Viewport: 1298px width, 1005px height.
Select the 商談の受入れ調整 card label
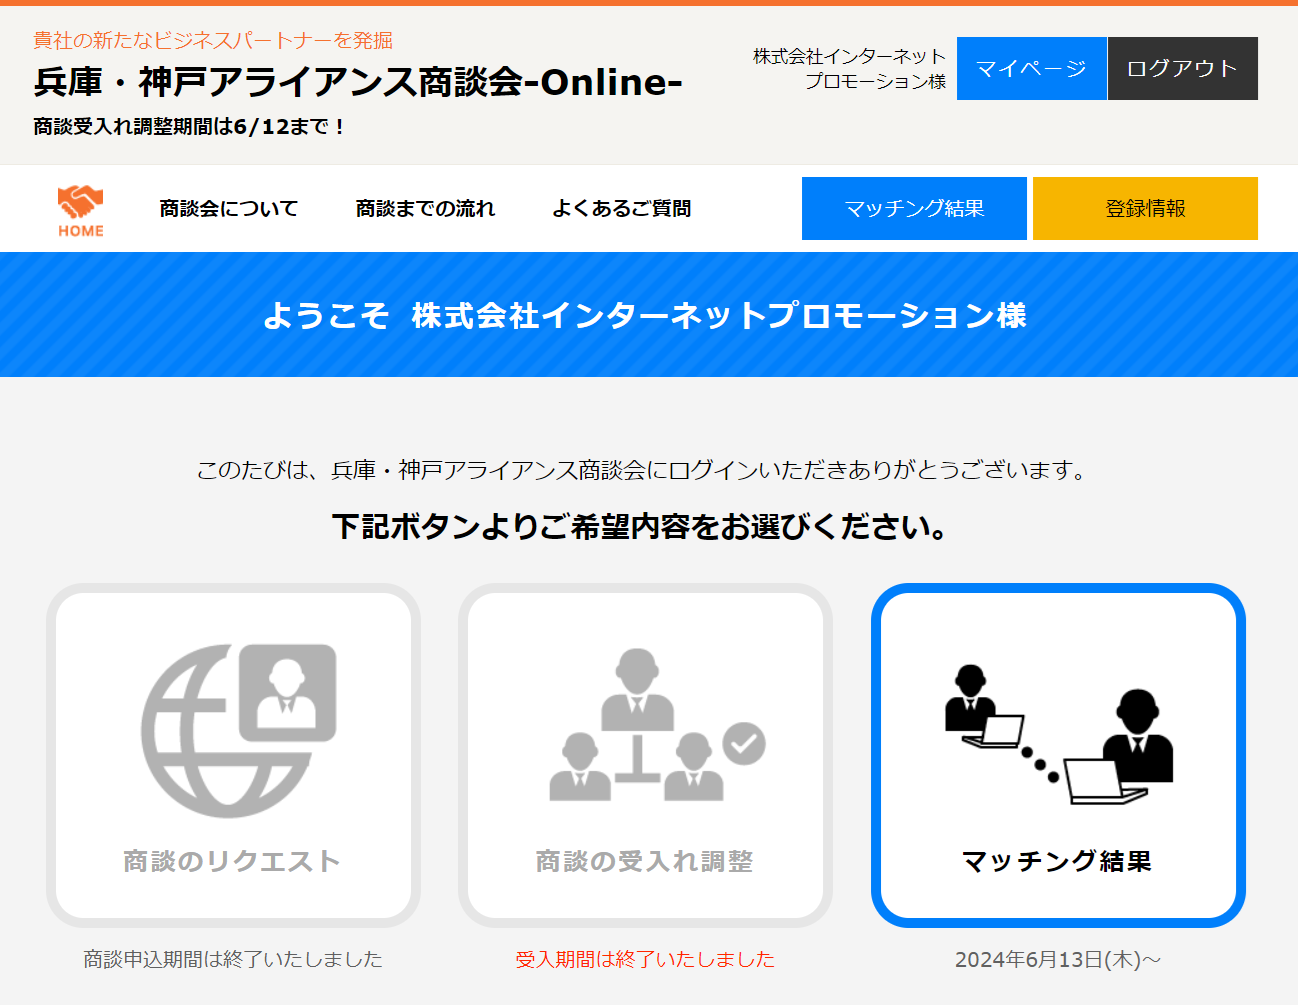click(645, 861)
